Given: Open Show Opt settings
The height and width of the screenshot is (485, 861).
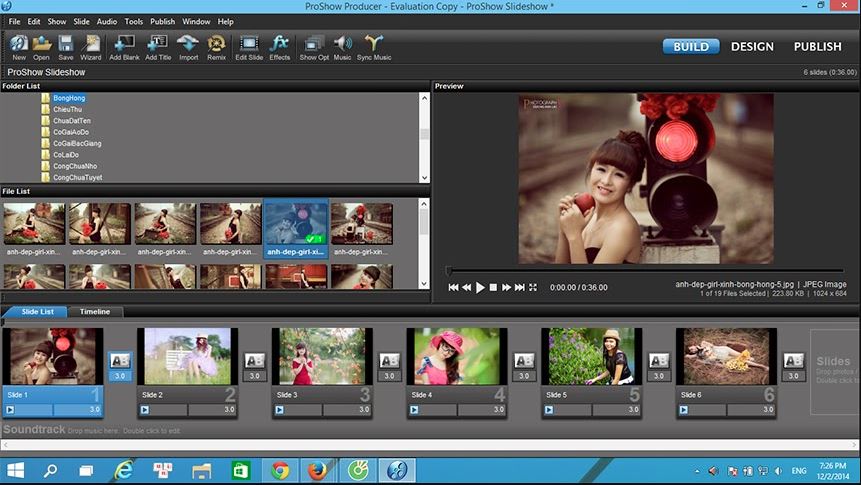Looking at the screenshot, I should click(314, 47).
